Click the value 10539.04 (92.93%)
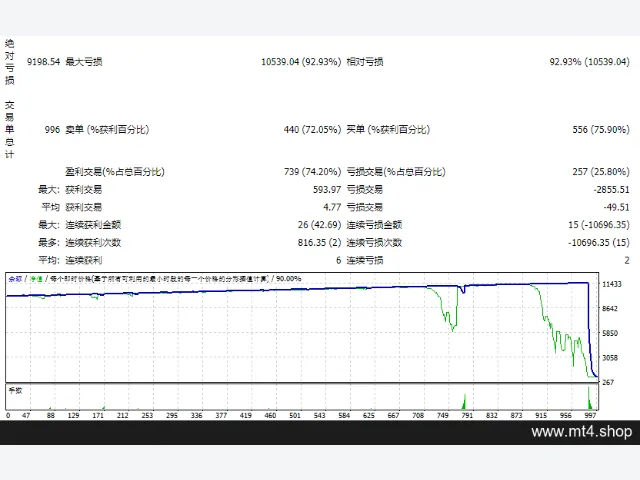This screenshot has height=480, width=640. coord(301,62)
